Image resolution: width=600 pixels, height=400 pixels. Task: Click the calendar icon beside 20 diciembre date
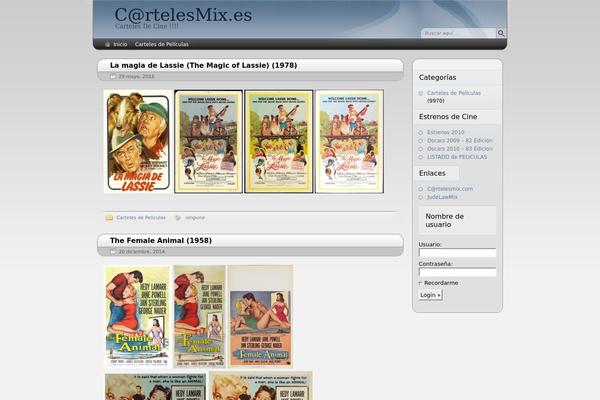tap(113, 251)
